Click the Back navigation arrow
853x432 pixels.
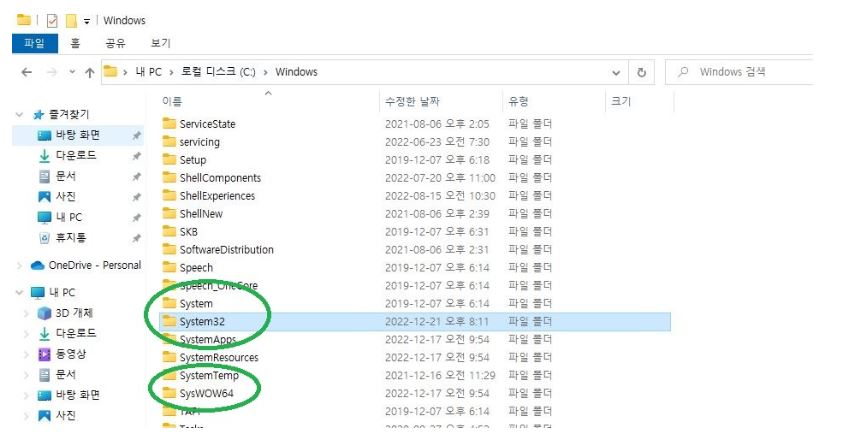point(26,72)
